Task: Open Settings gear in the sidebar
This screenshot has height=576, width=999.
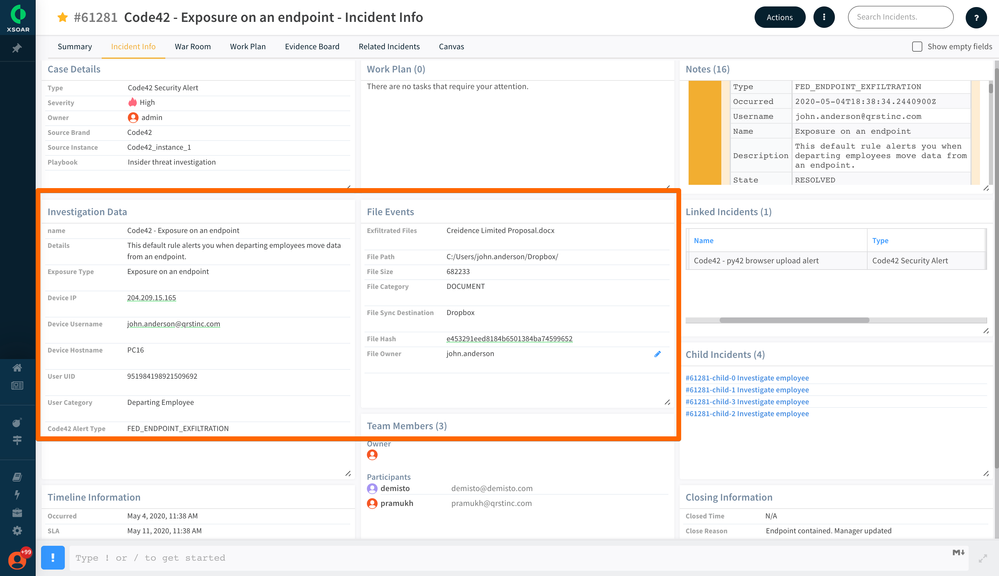Action: 17,531
